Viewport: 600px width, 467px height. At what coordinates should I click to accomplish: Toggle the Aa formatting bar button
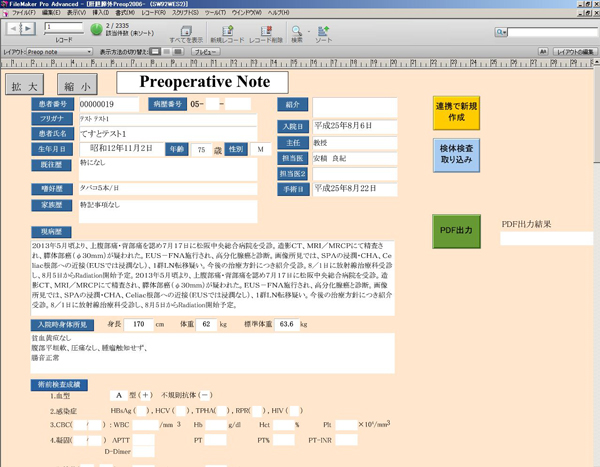pyautogui.click(x=542, y=50)
